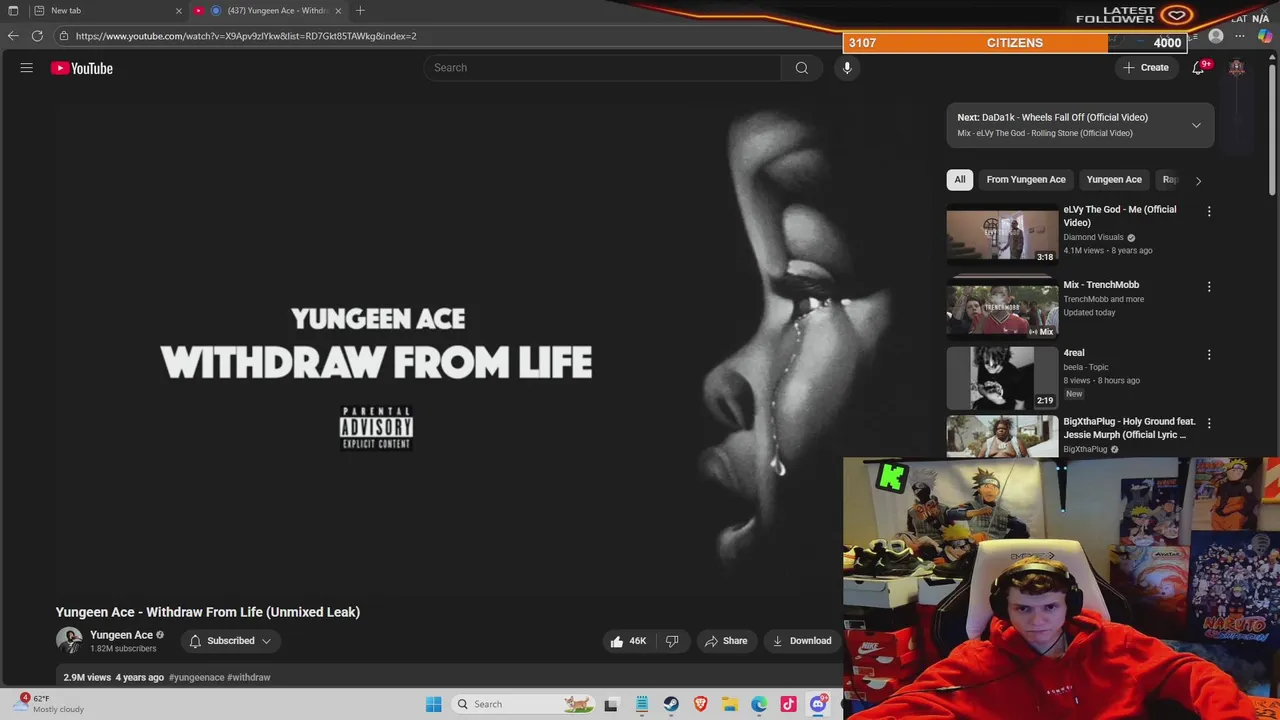Open the Mix - TrenchMobb thumbnail
This screenshot has height=720, width=1280.
[x=1002, y=308]
